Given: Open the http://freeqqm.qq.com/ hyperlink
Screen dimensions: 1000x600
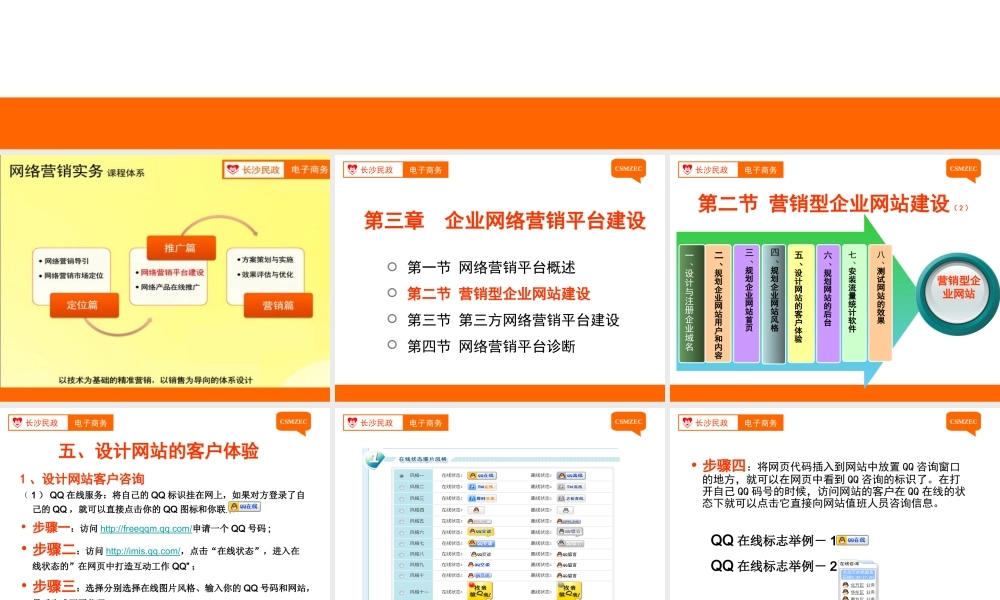Looking at the screenshot, I should tap(146, 528).
